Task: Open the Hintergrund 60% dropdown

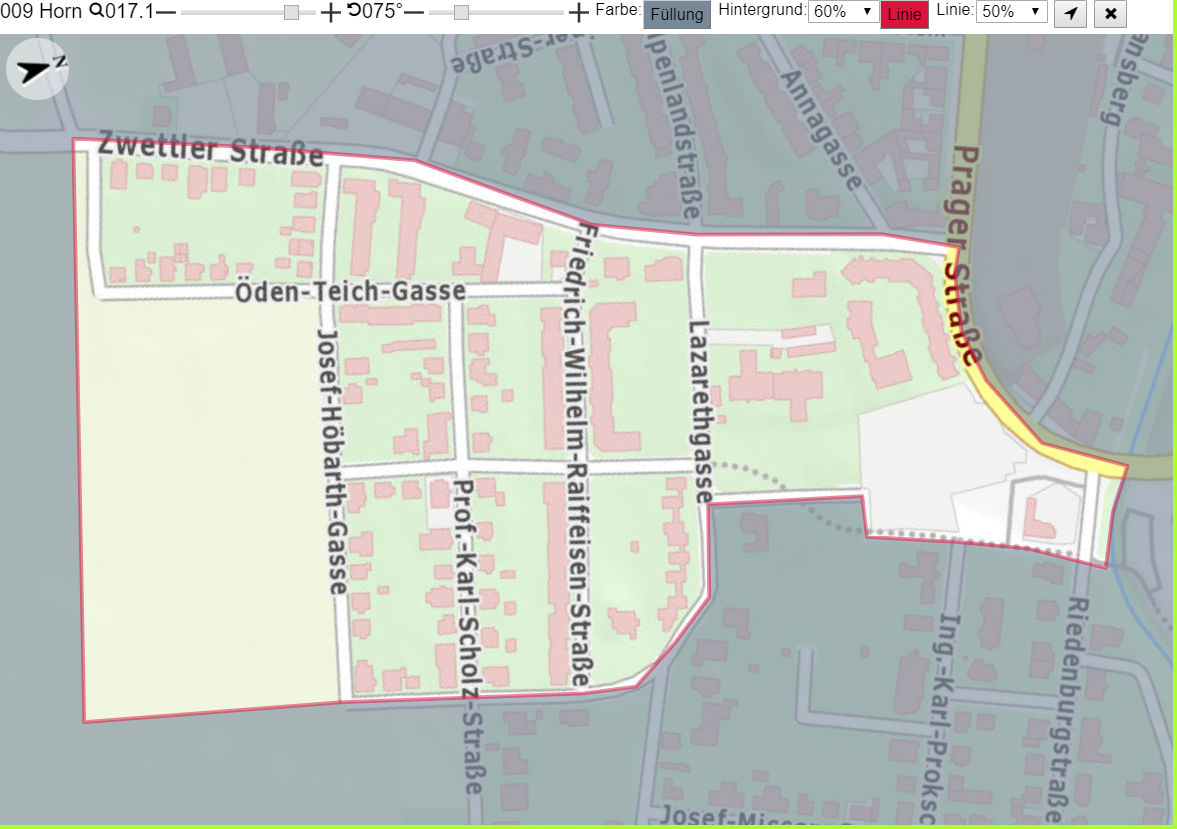Action: click(x=843, y=12)
